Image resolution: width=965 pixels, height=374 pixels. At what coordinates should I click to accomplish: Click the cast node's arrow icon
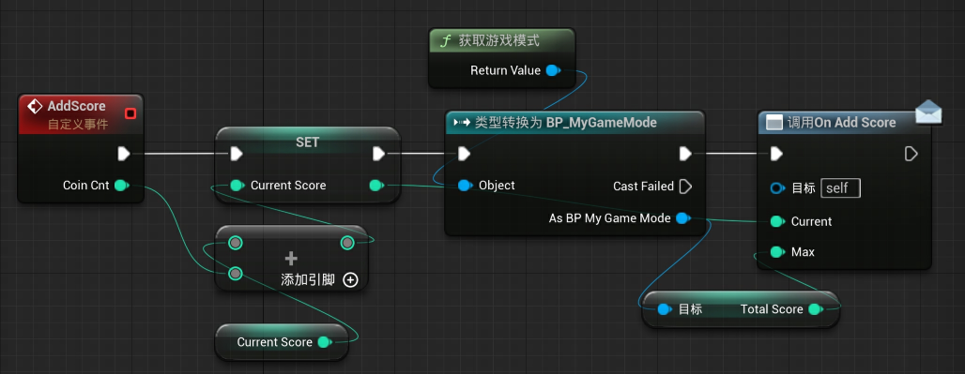point(462,123)
